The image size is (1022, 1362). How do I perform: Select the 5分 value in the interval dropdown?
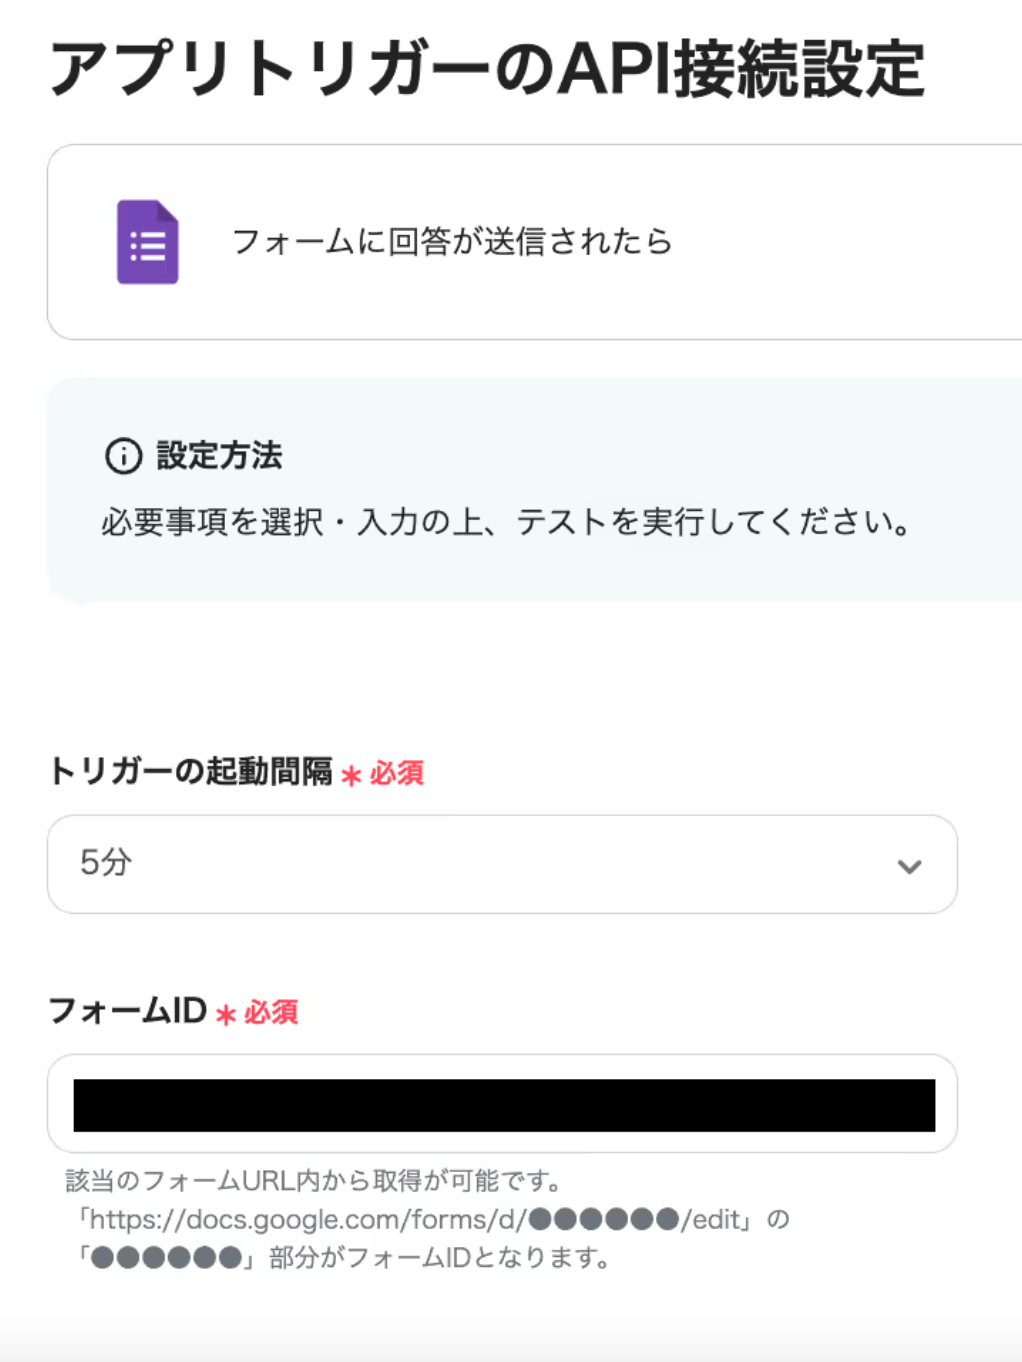pyautogui.click(x=106, y=862)
